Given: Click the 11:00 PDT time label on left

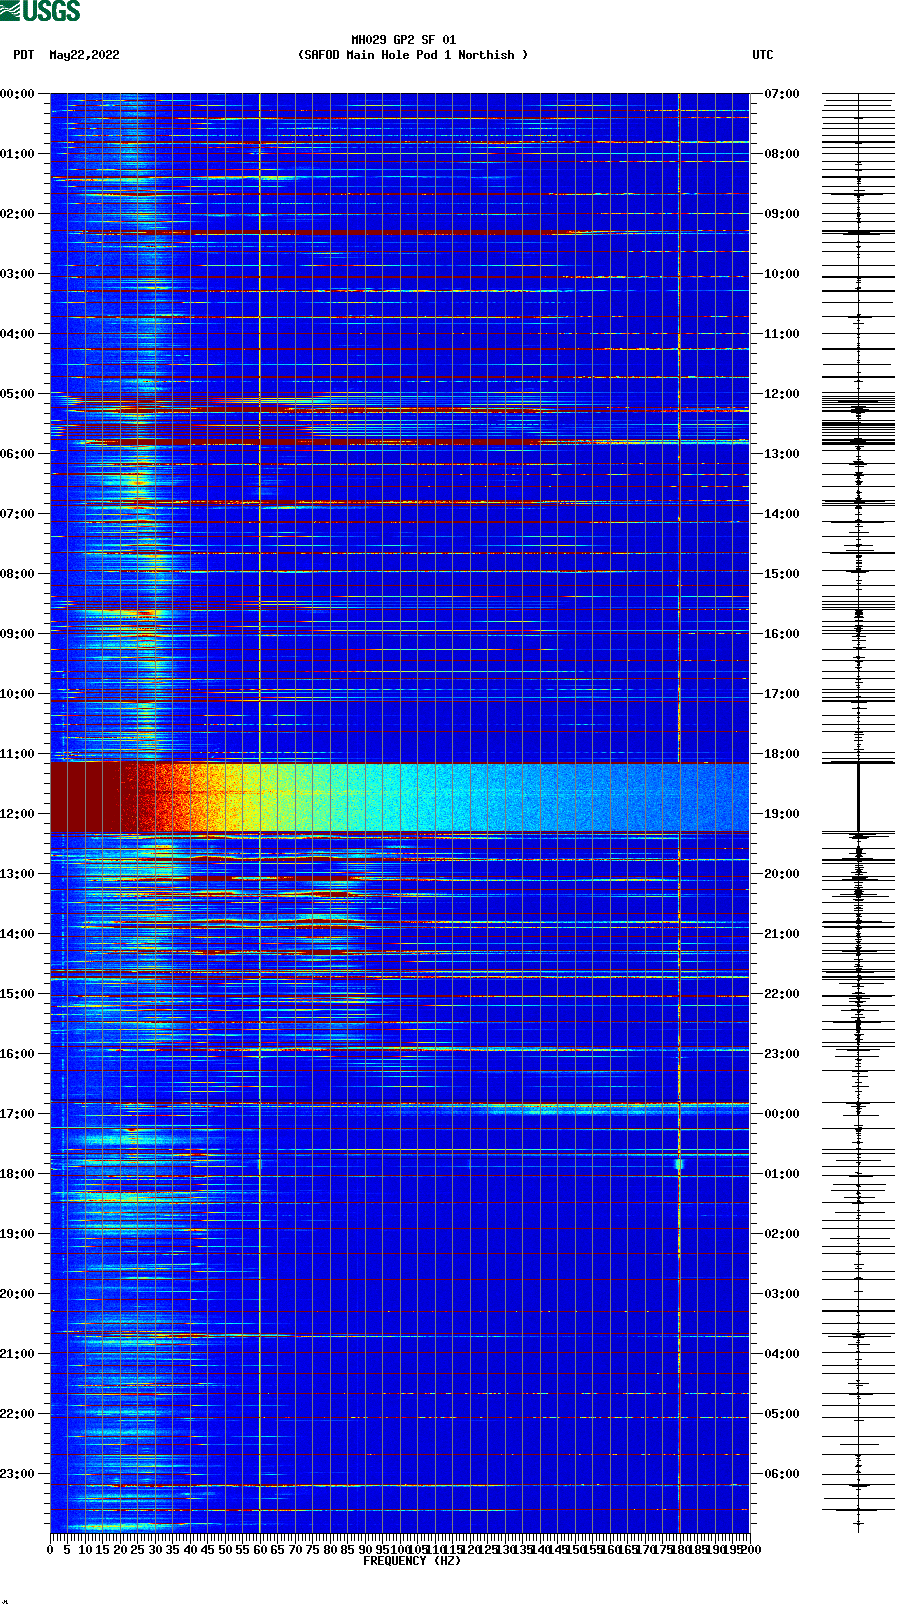Looking at the screenshot, I should [18, 754].
